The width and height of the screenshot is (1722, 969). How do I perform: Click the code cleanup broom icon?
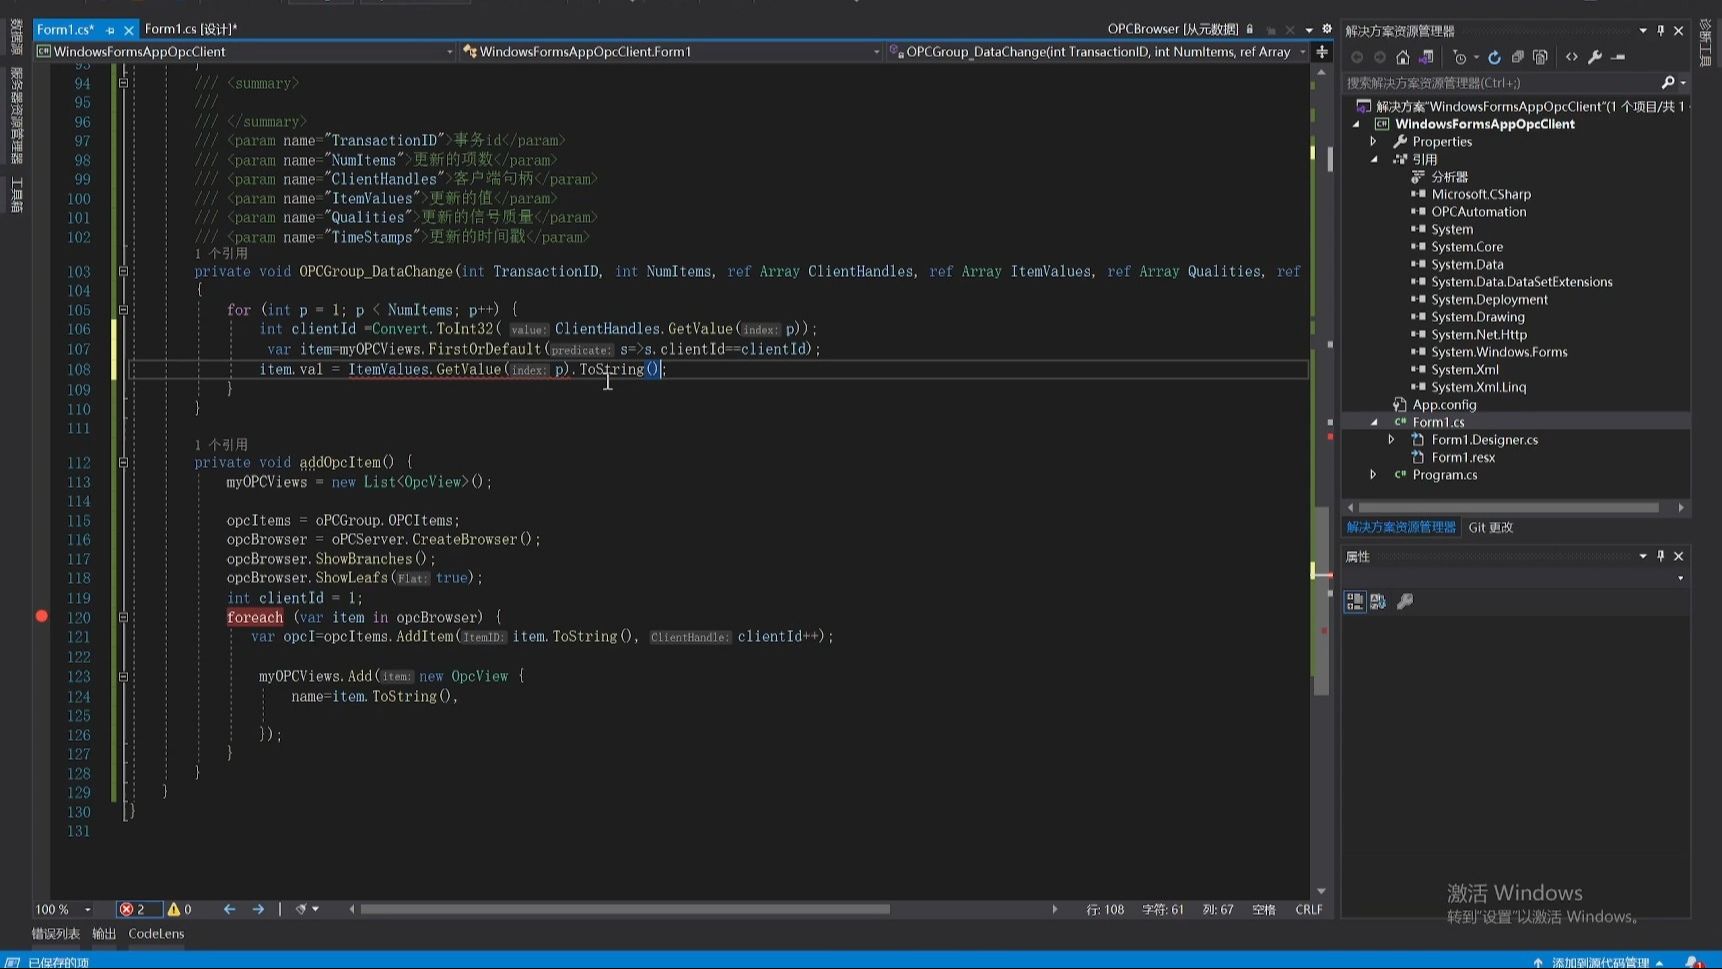[x=301, y=909]
